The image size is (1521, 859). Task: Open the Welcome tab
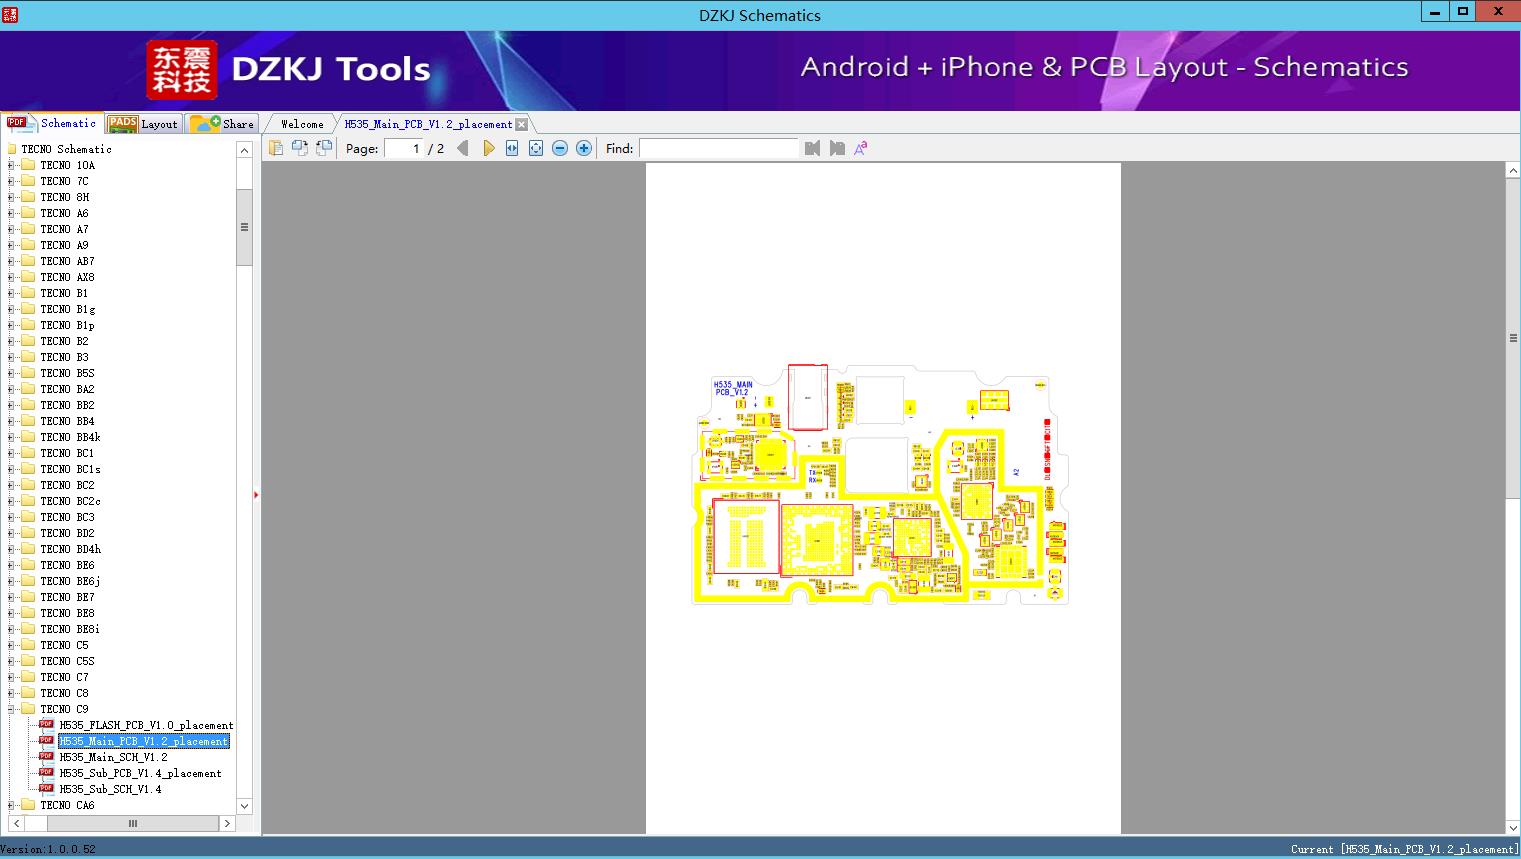coord(302,124)
